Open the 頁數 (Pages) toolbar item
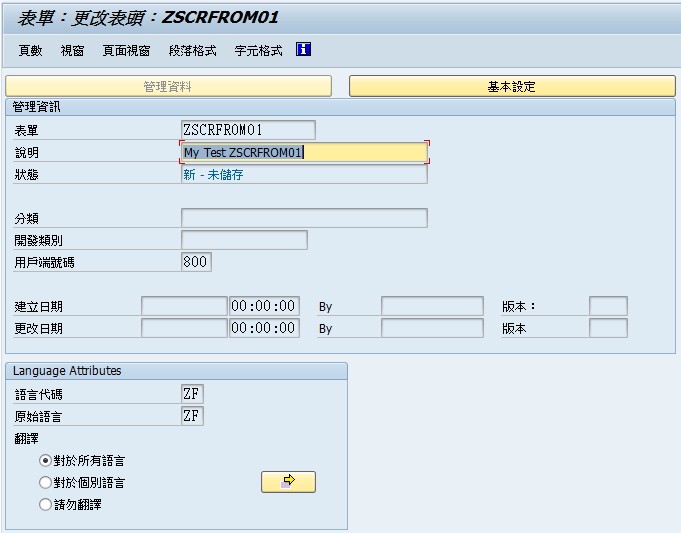This screenshot has width=681, height=533. tap(30, 51)
